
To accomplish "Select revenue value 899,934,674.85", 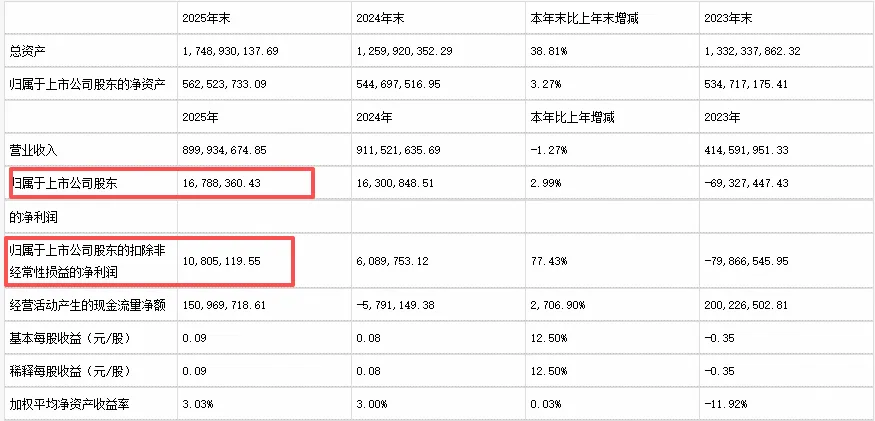I will [x=224, y=150].
